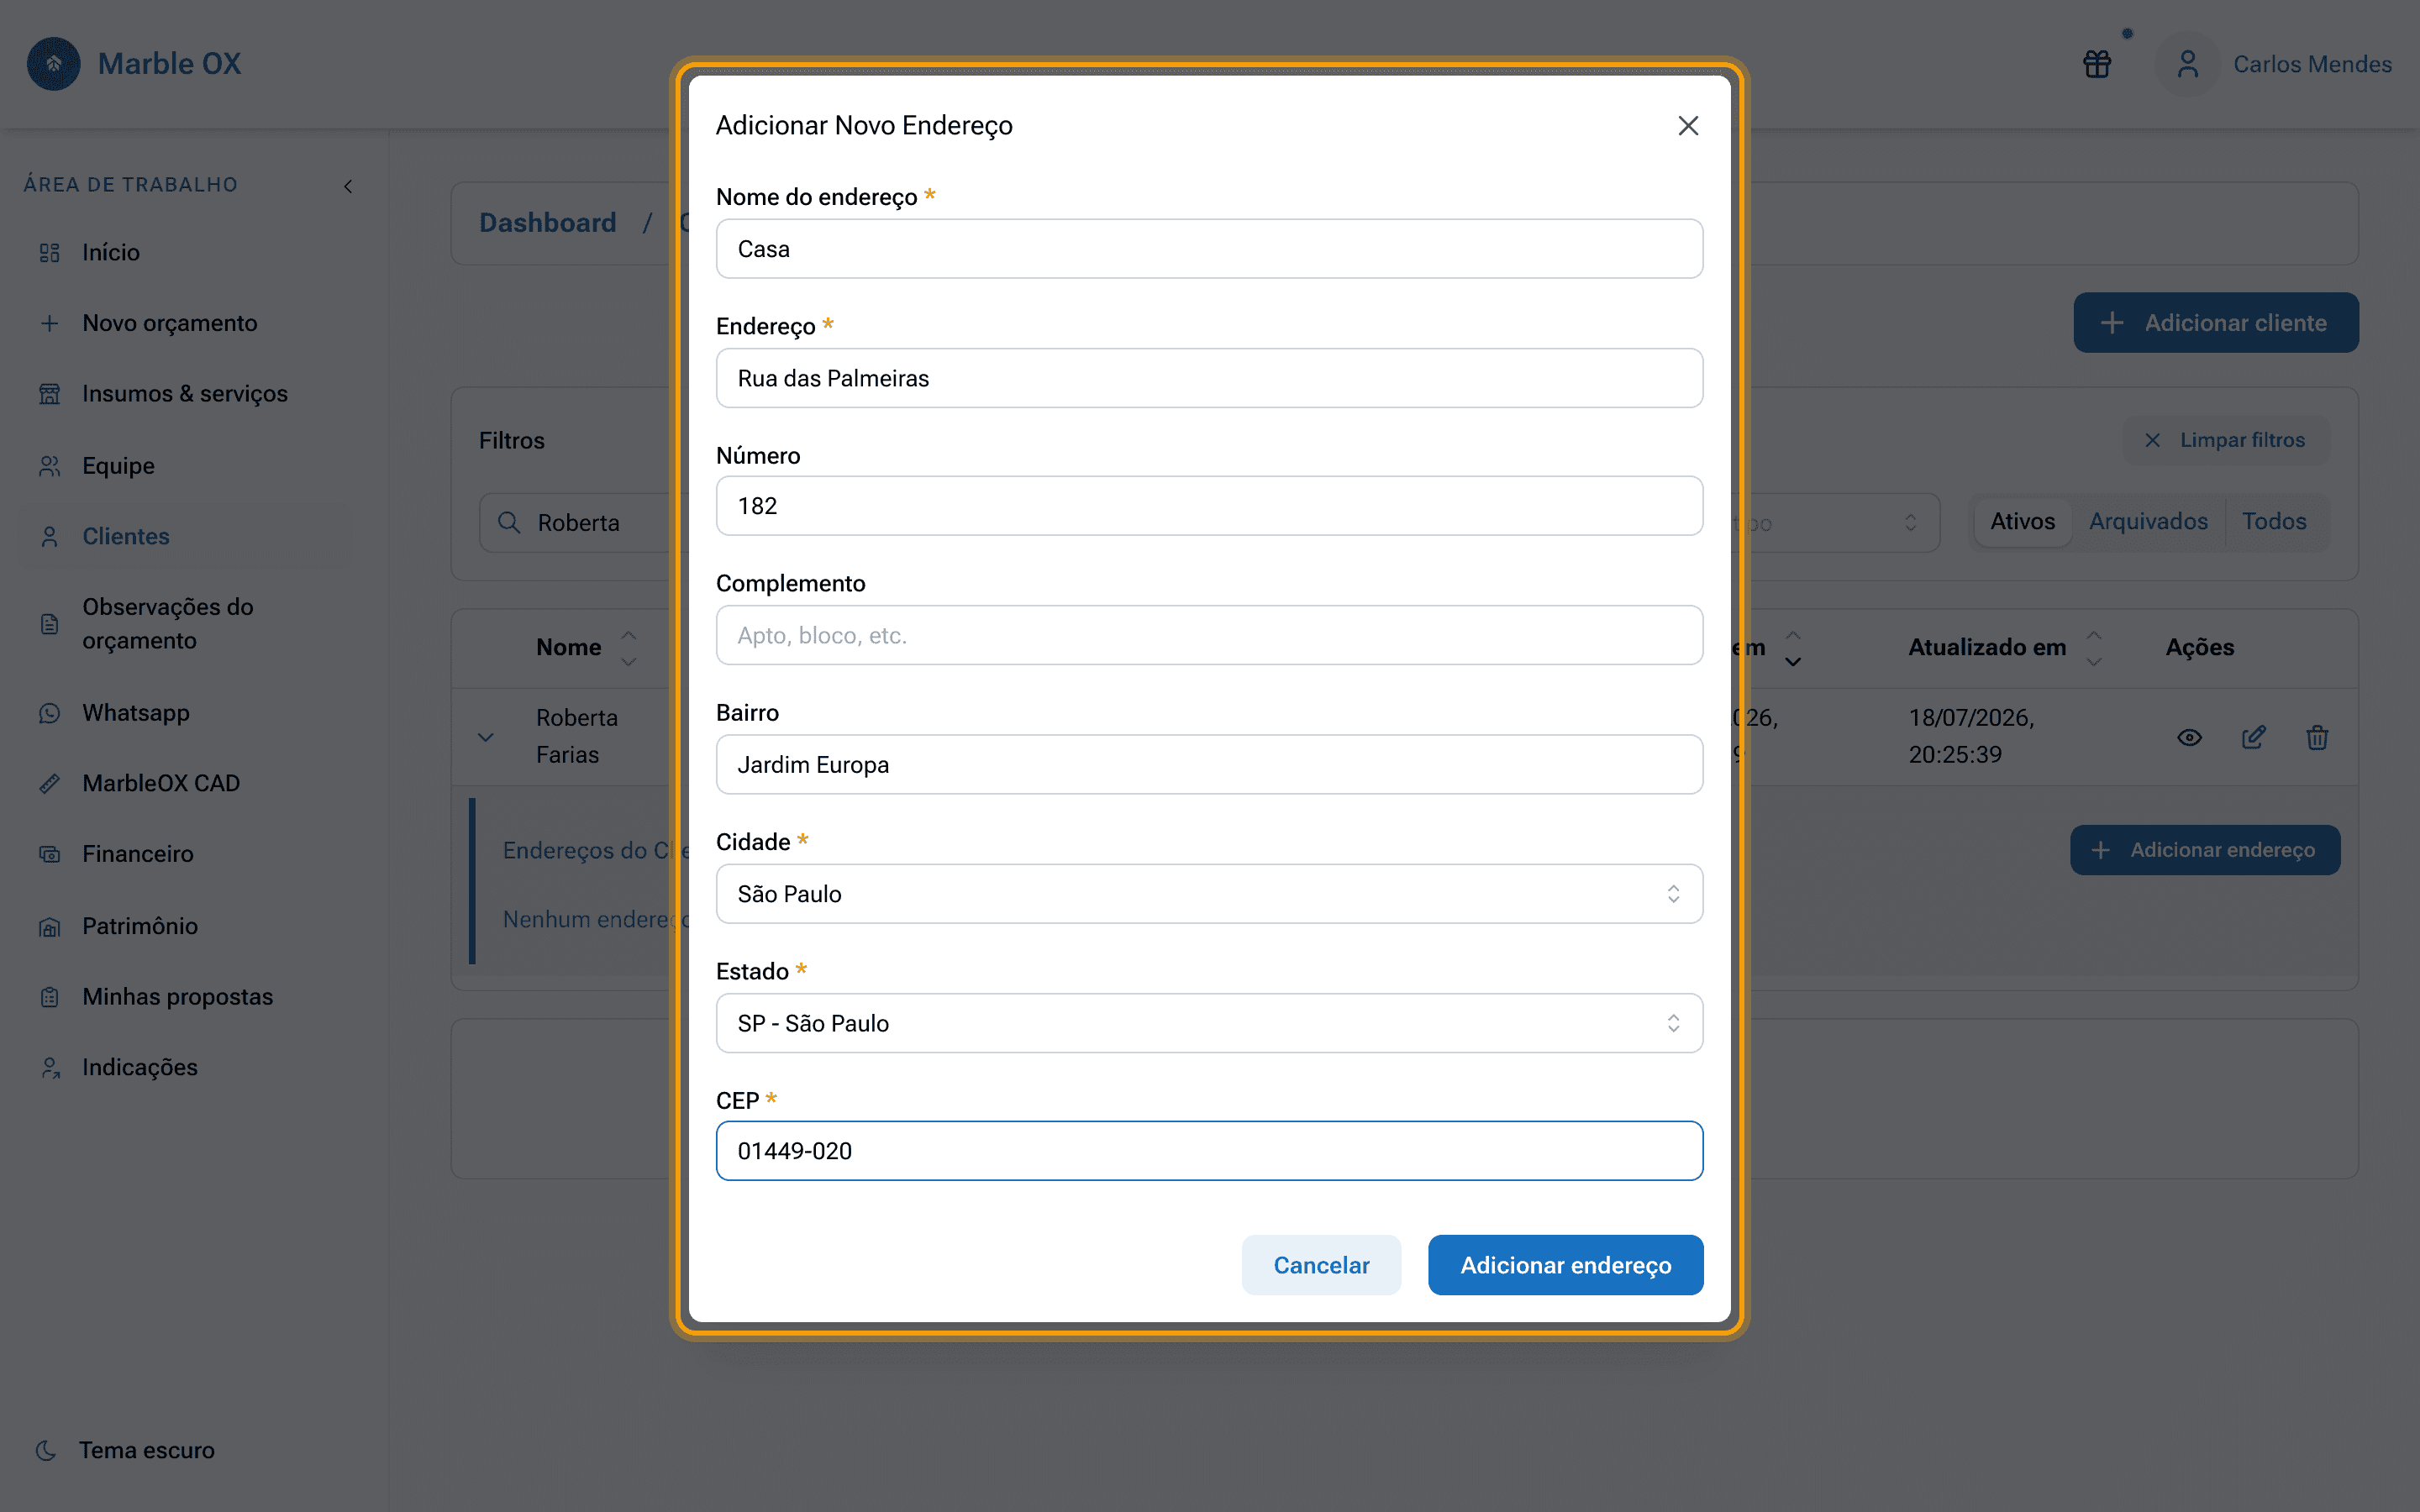This screenshot has height=1512, width=2420.
Task: Click the Número field containing 182
Action: tap(1209, 506)
